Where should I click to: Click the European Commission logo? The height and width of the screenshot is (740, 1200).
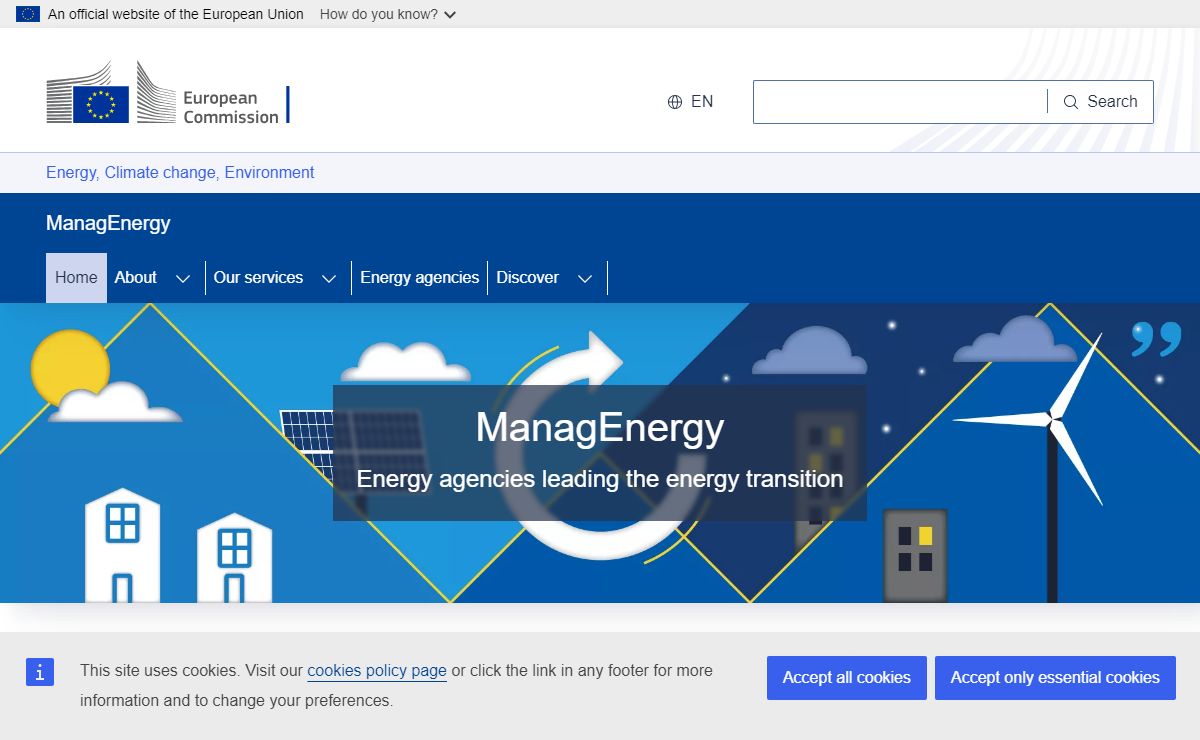[x=168, y=93]
